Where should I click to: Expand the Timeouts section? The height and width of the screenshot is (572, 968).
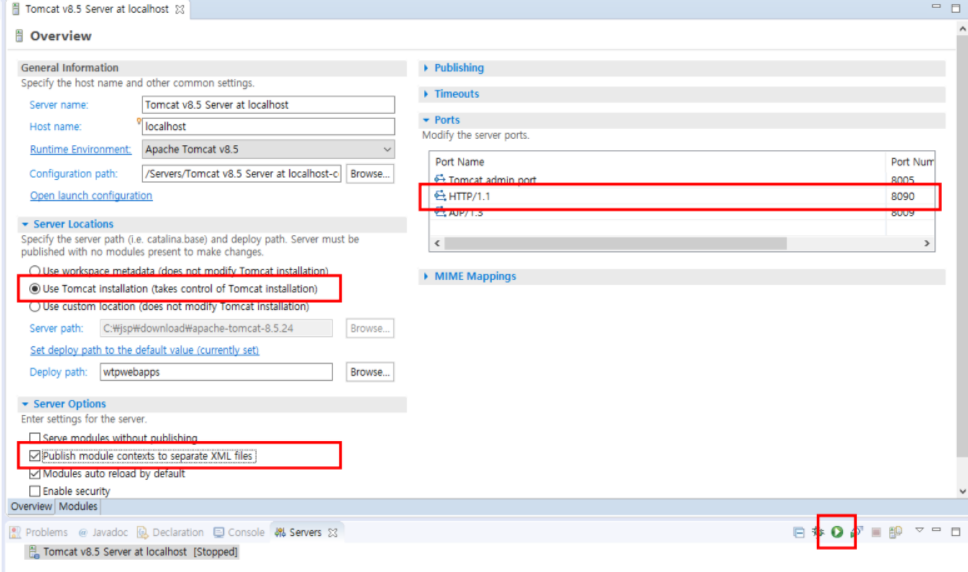point(426,94)
